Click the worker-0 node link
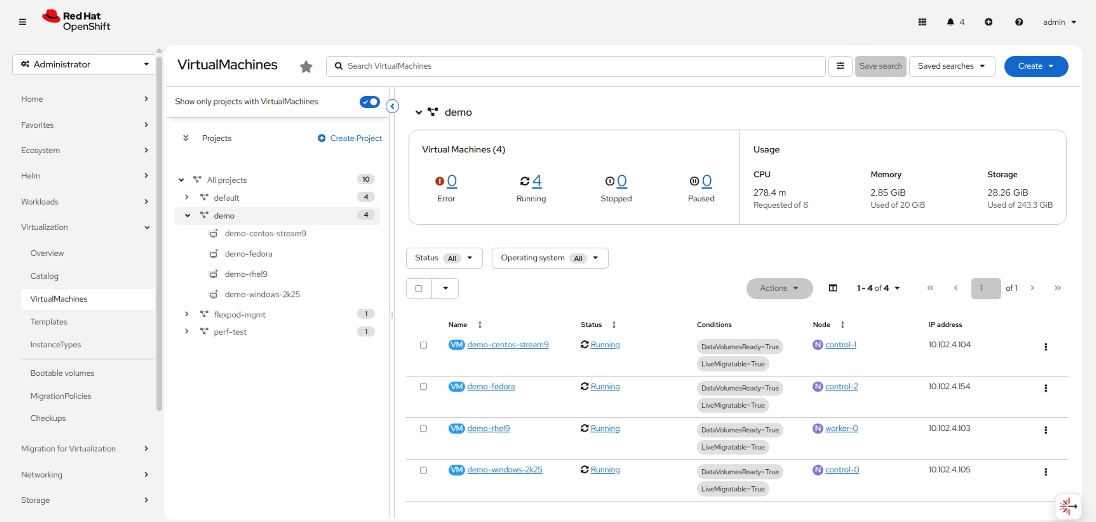 842,428
